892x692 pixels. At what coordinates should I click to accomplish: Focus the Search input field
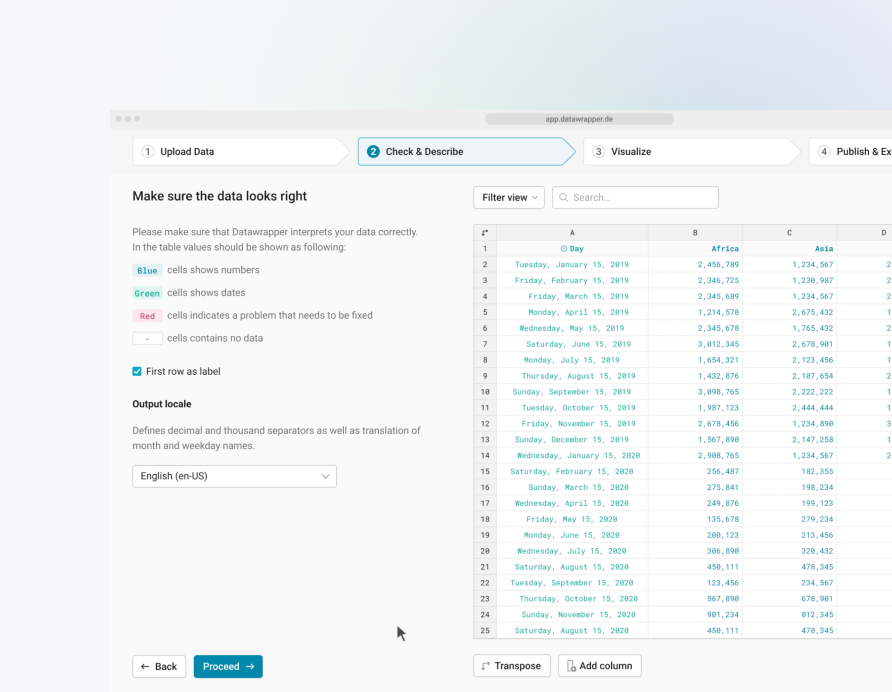[x=635, y=197]
